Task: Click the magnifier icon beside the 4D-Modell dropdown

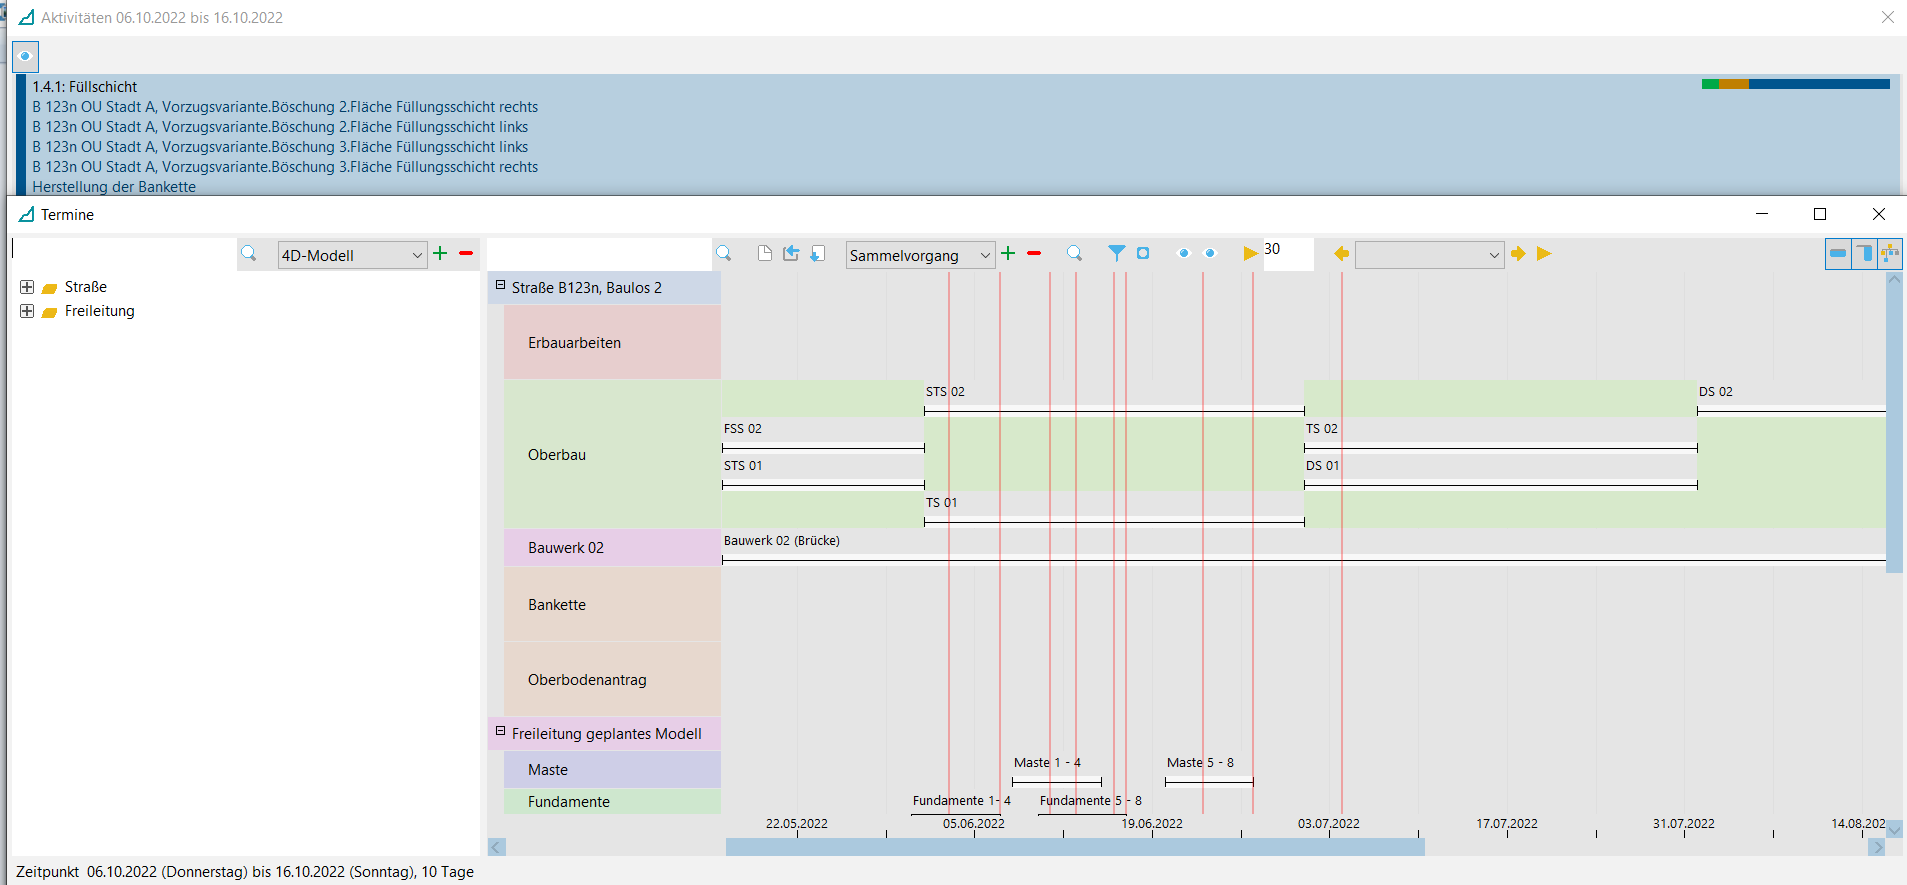Action: click(x=249, y=254)
